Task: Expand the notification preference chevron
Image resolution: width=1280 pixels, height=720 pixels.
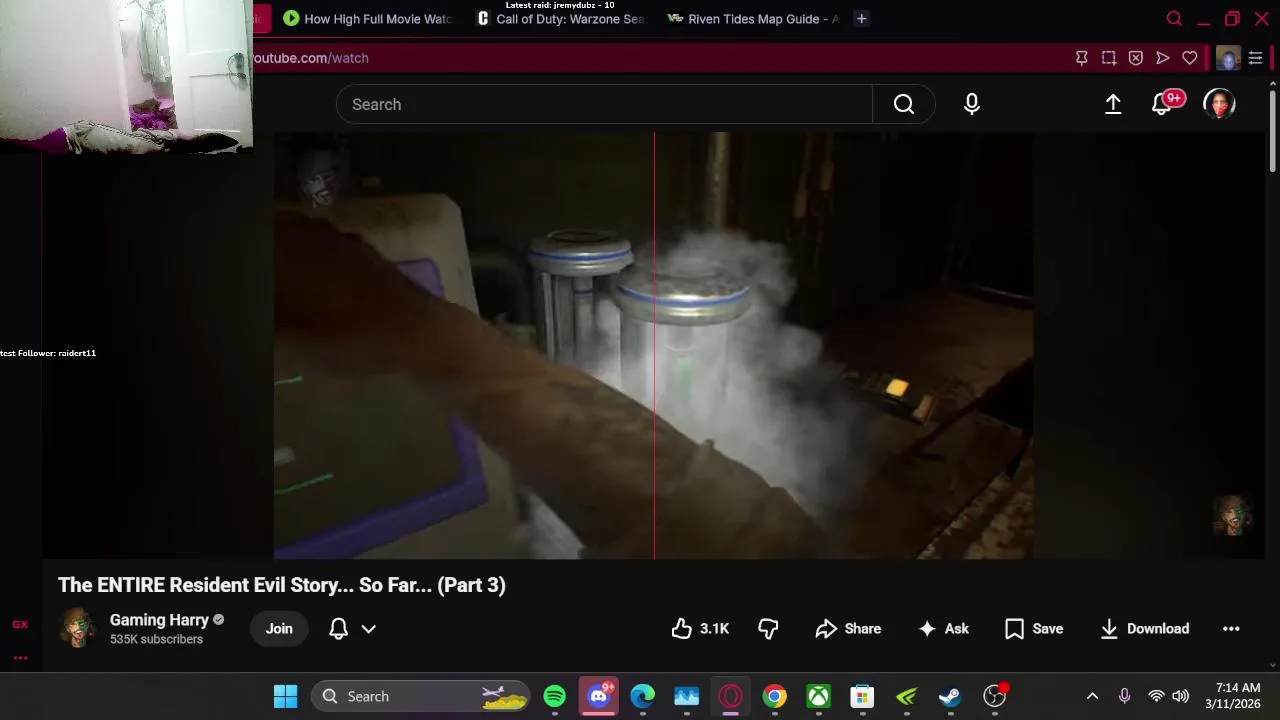Action: (x=368, y=629)
